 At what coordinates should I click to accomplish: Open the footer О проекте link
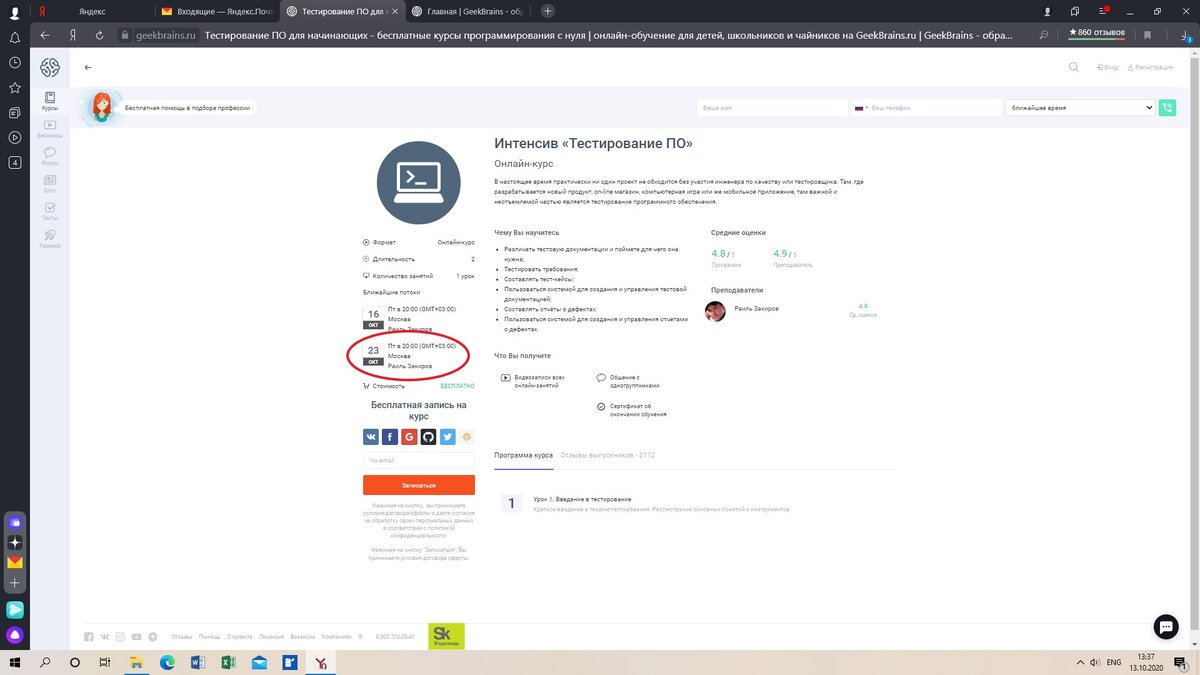click(239, 636)
